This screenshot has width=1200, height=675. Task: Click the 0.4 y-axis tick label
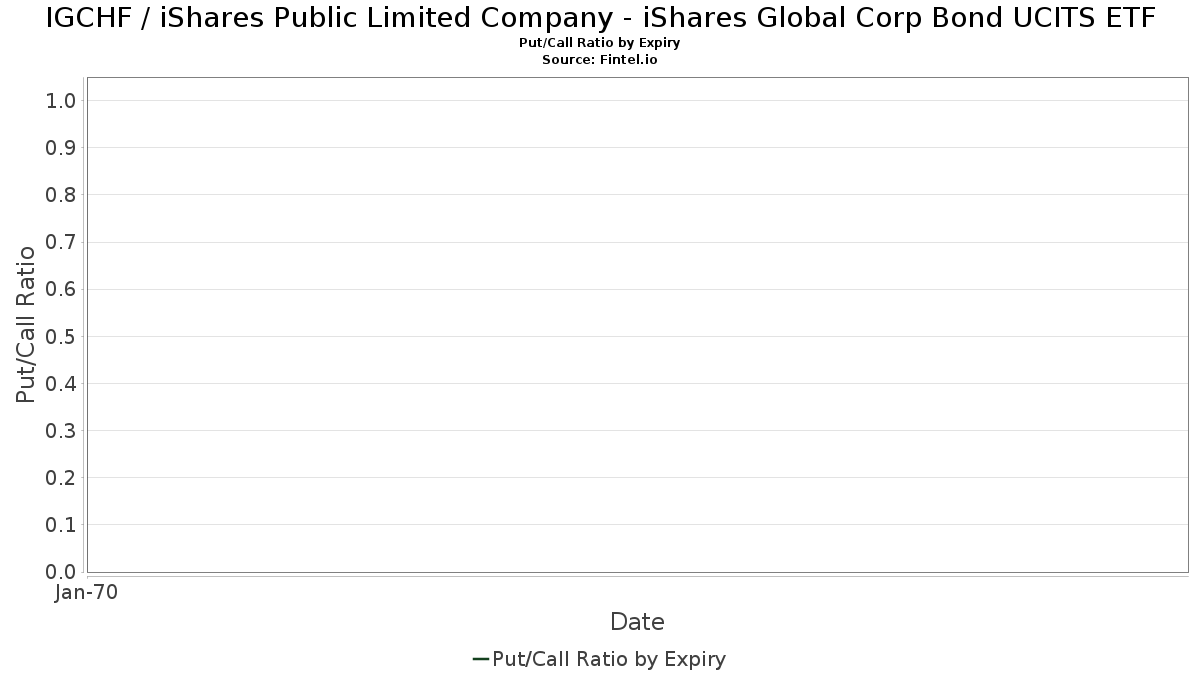pyautogui.click(x=61, y=384)
